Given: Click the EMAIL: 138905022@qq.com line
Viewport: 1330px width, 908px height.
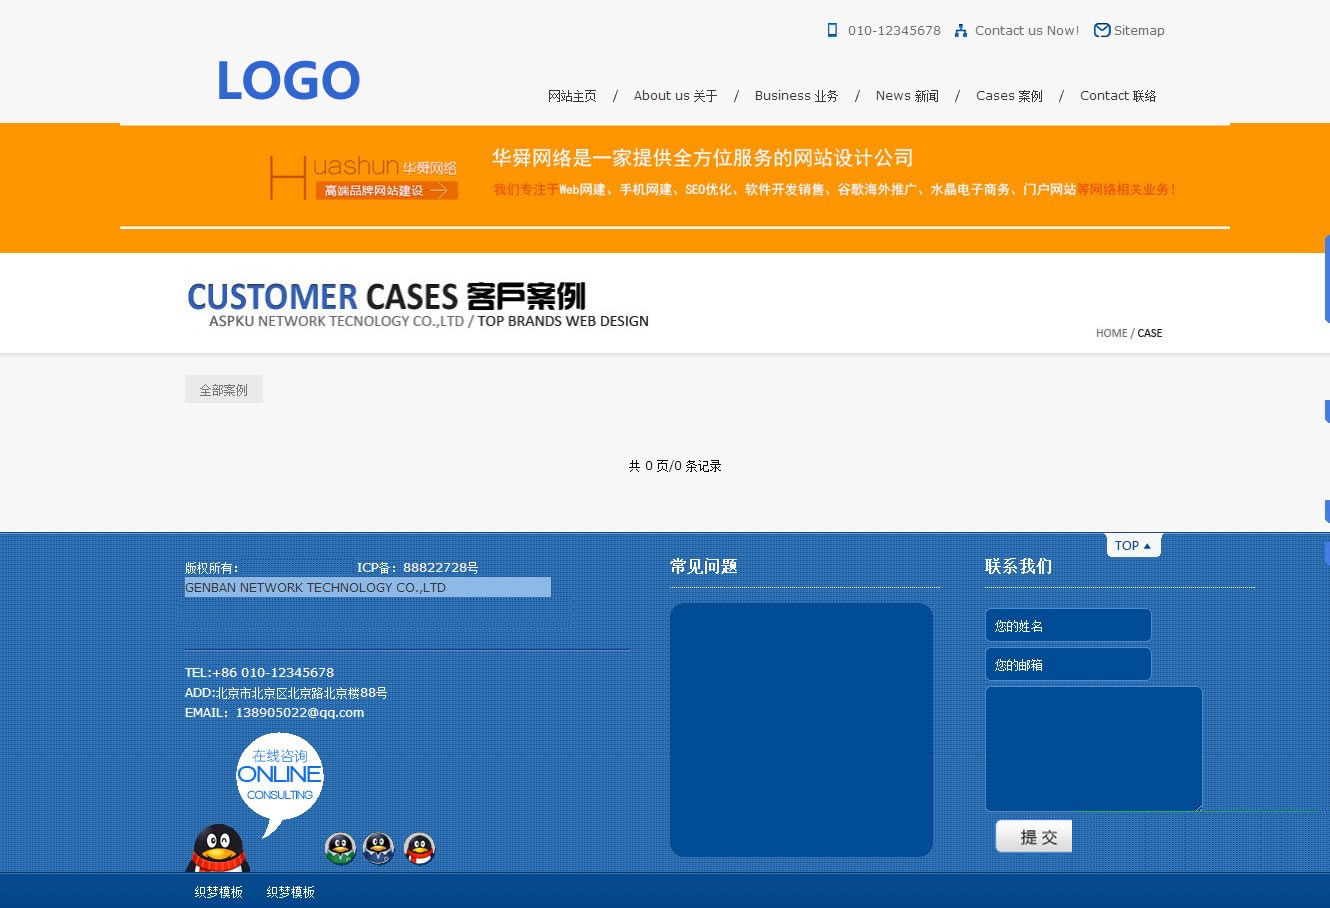Looking at the screenshot, I should 274,713.
